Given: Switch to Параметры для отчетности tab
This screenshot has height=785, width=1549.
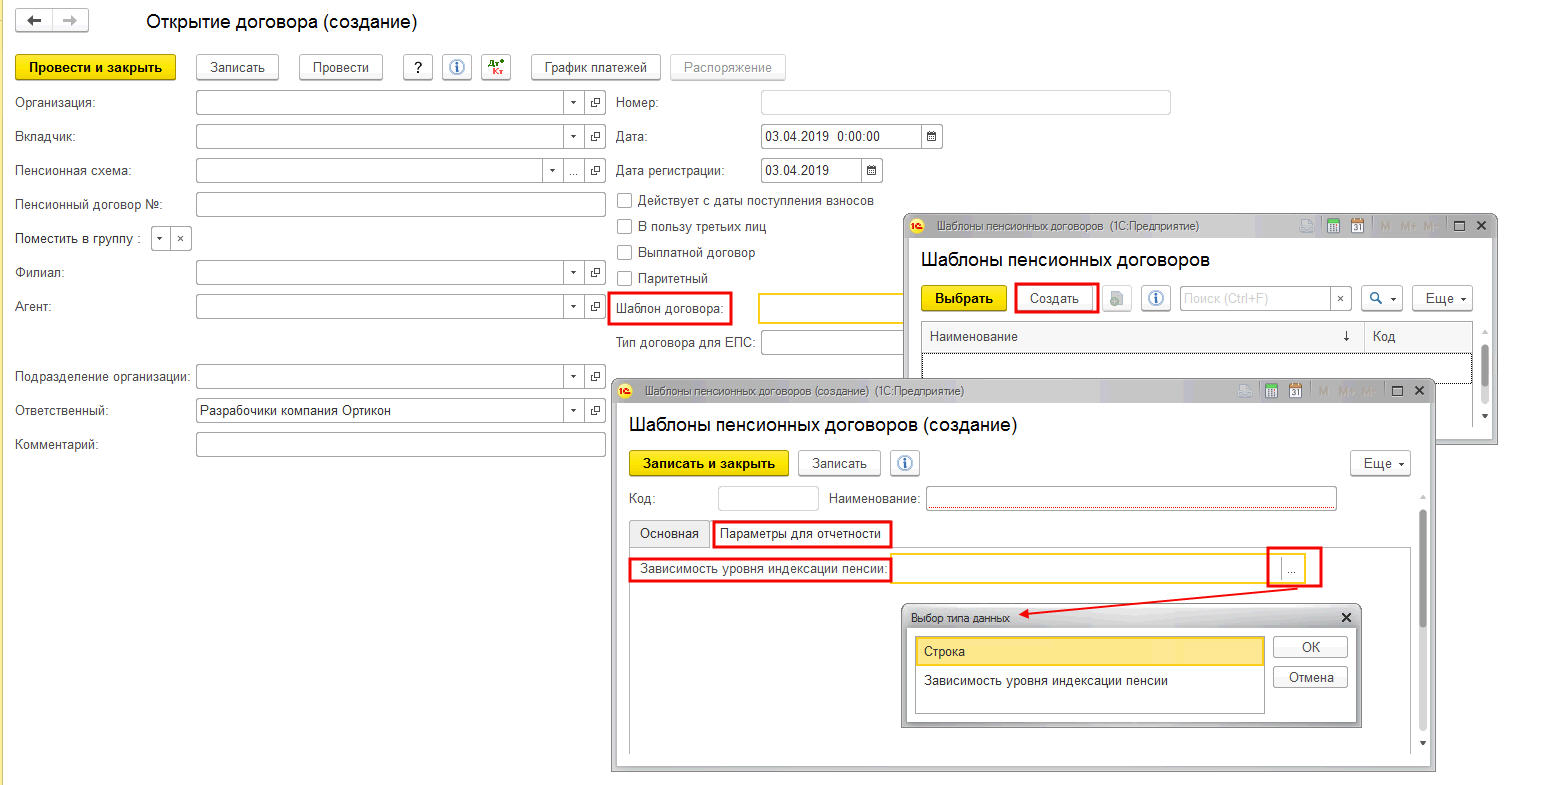Looking at the screenshot, I should click(800, 534).
